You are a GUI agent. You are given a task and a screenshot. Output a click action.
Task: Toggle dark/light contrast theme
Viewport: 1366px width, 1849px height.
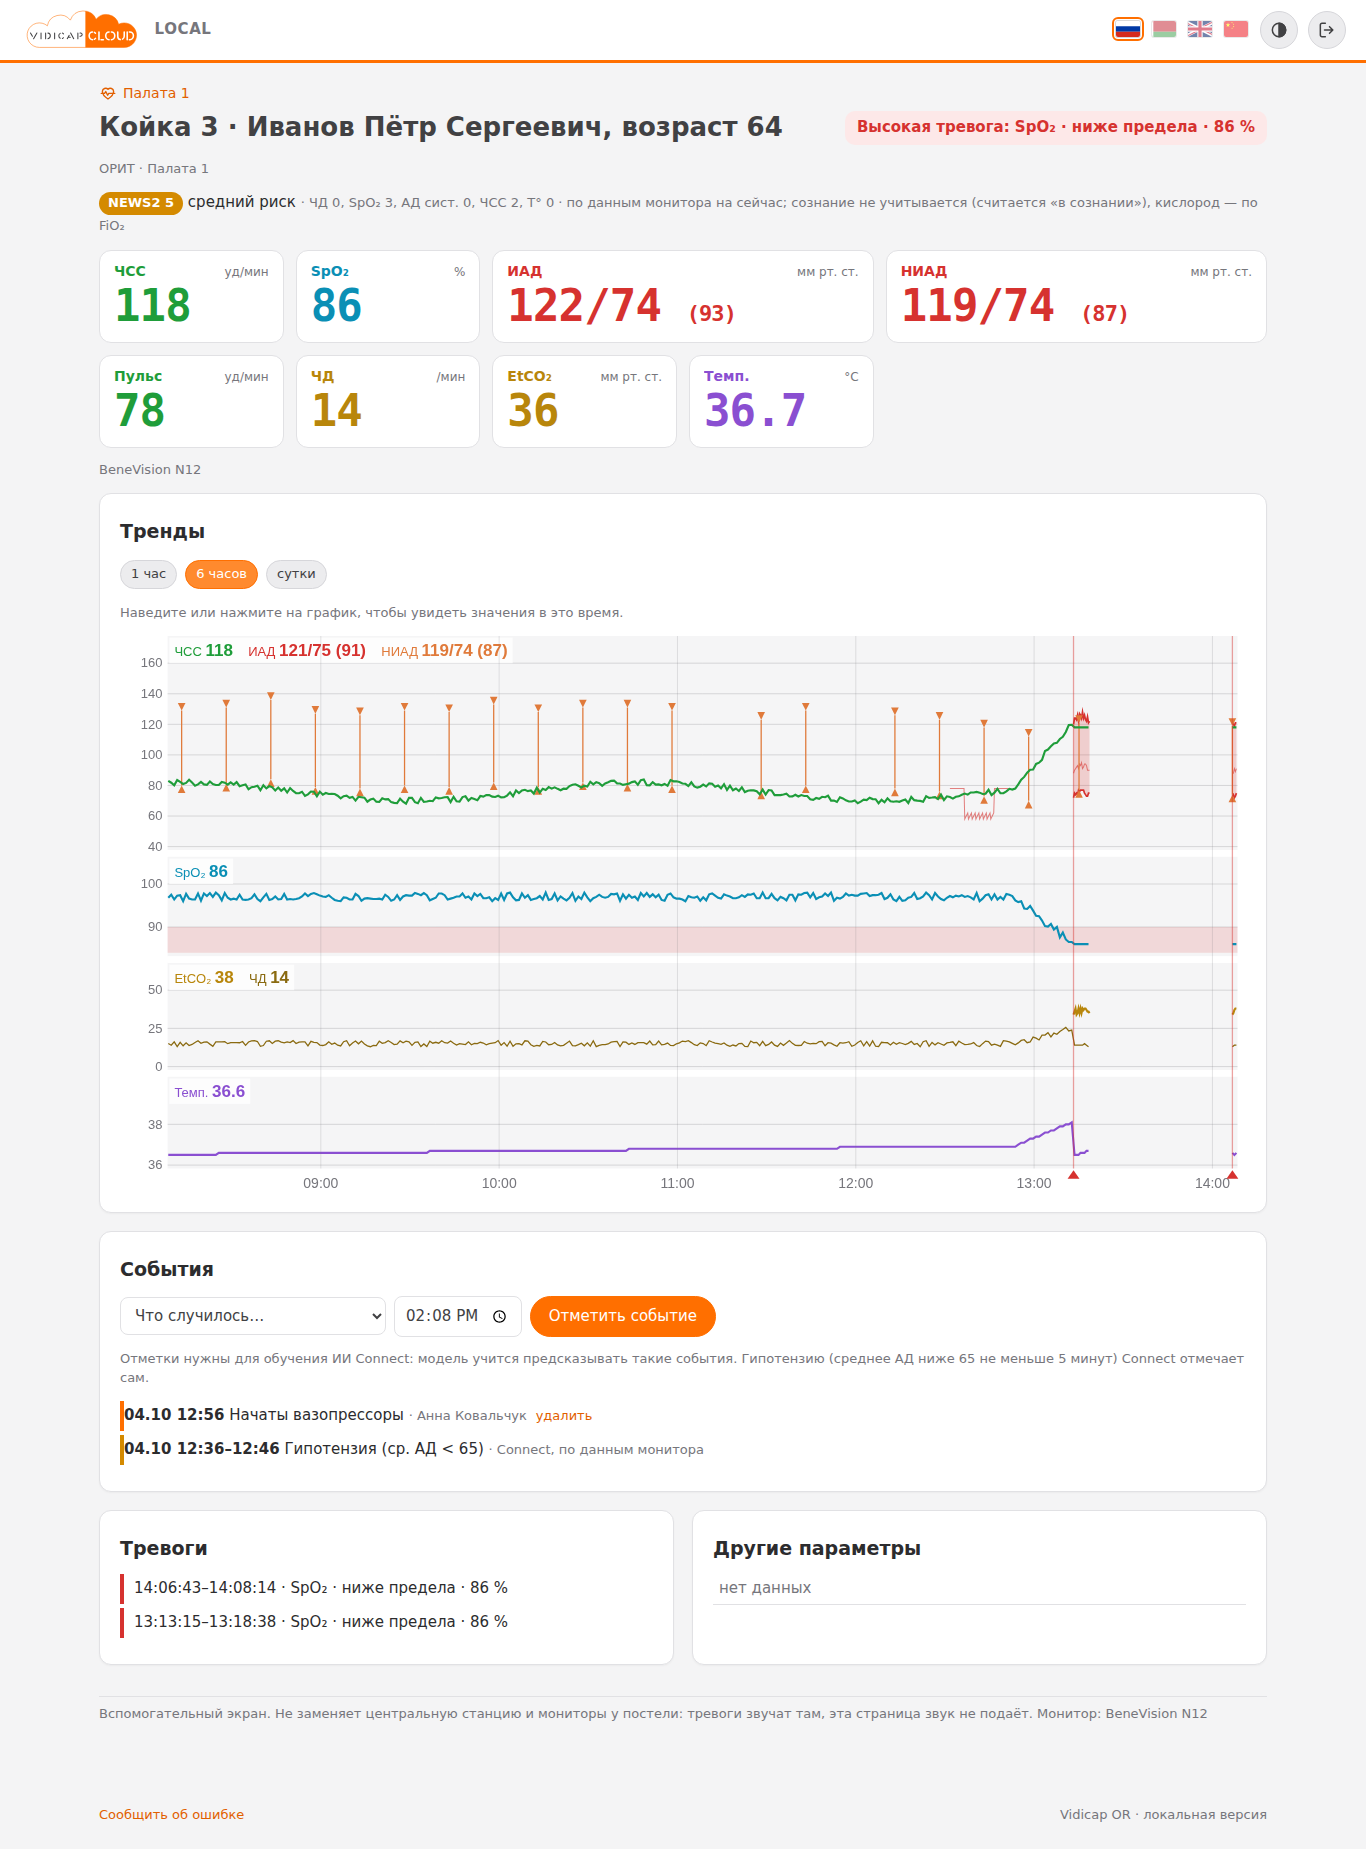click(x=1279, y=30)
